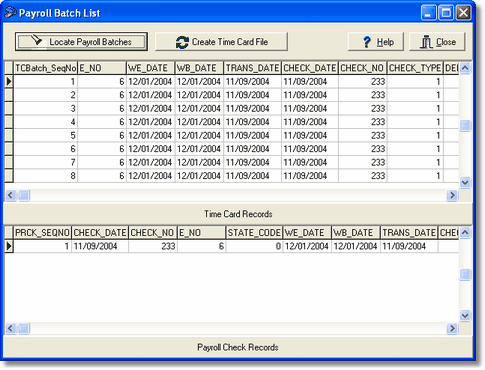The image size is (485, 370).
Task: Click WB_DATE cell in batch row 1
Action: pos(199,81)
